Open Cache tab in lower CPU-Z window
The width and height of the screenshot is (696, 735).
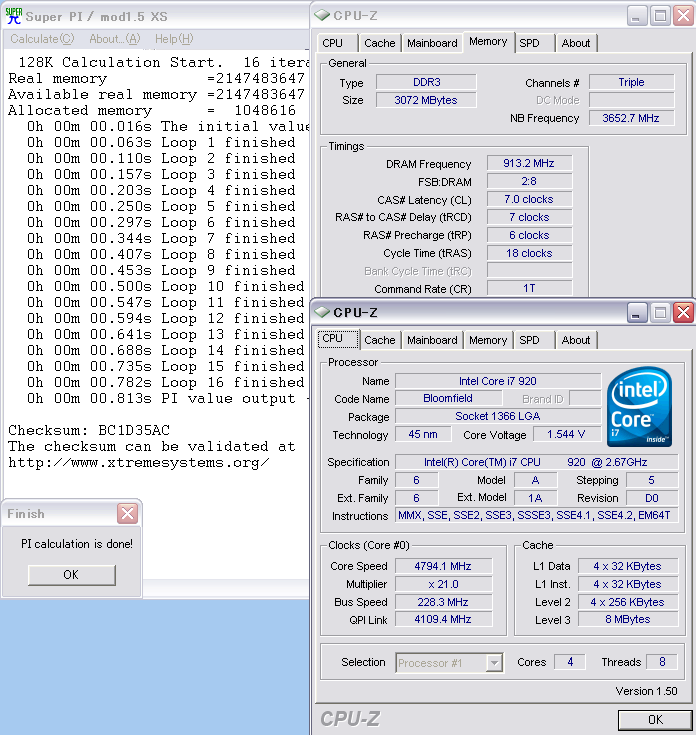pyautogui.click(x=380, y=340)
